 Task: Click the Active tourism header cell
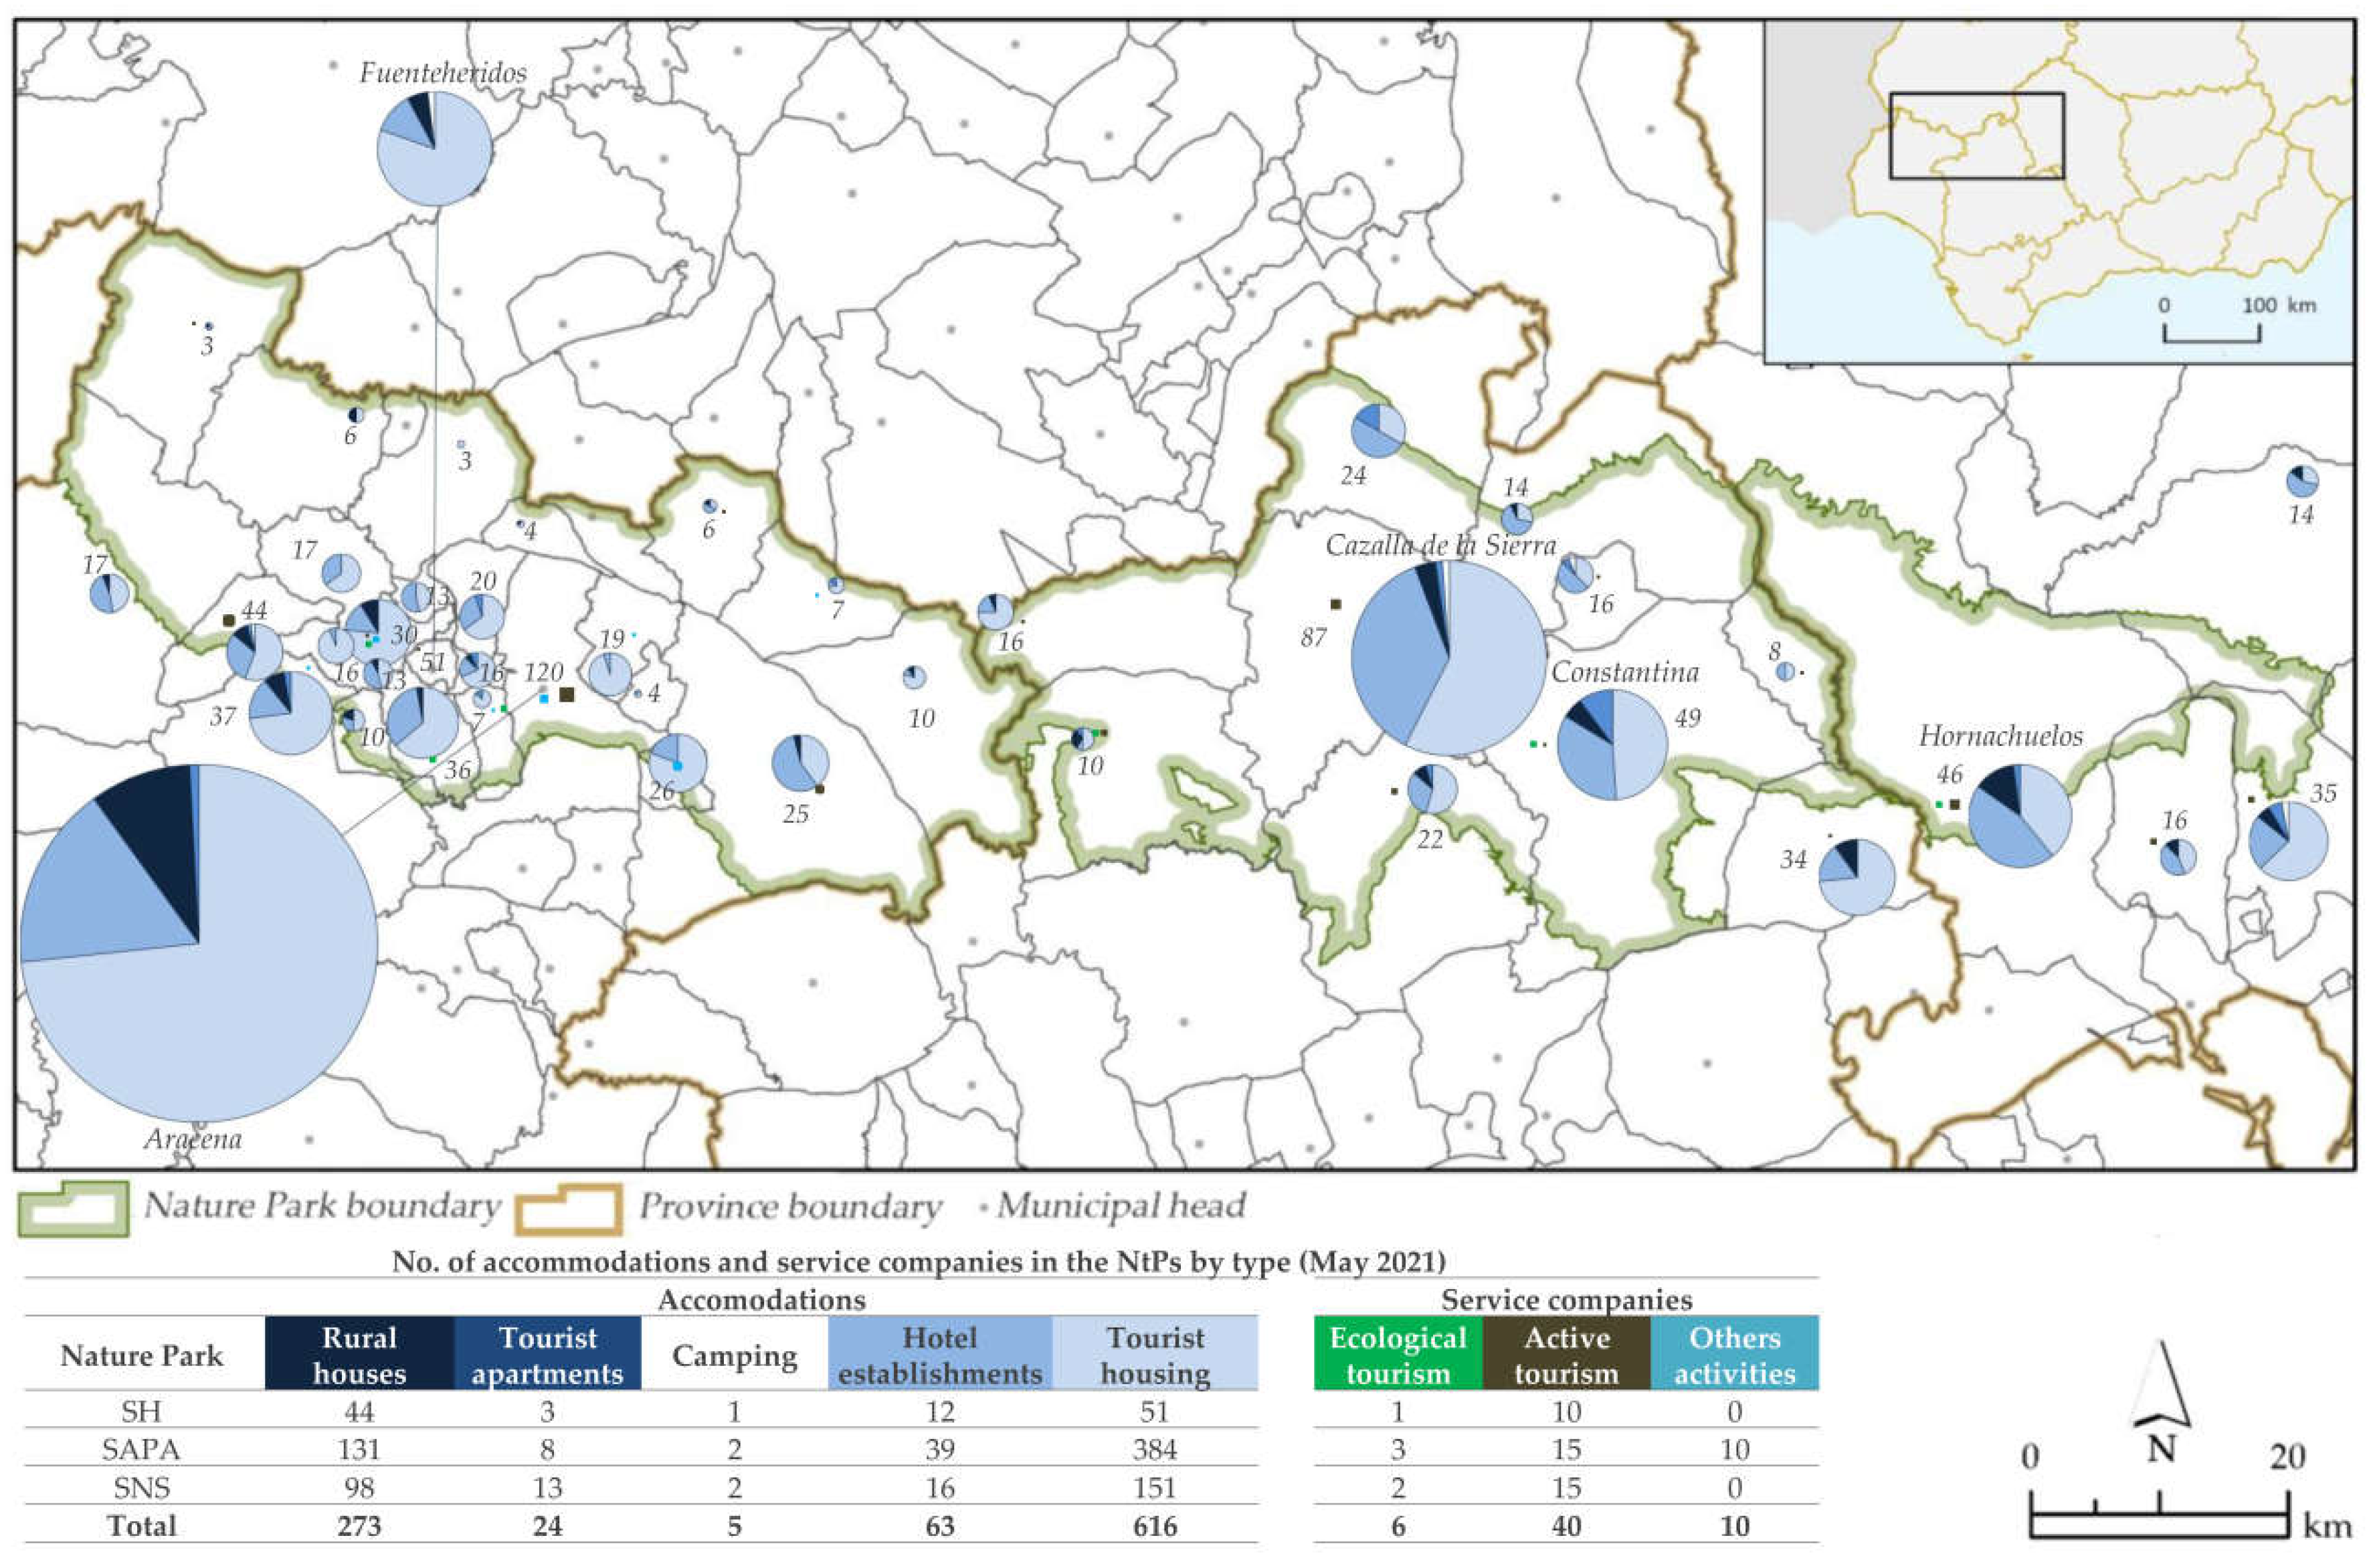[1566, 1354]
